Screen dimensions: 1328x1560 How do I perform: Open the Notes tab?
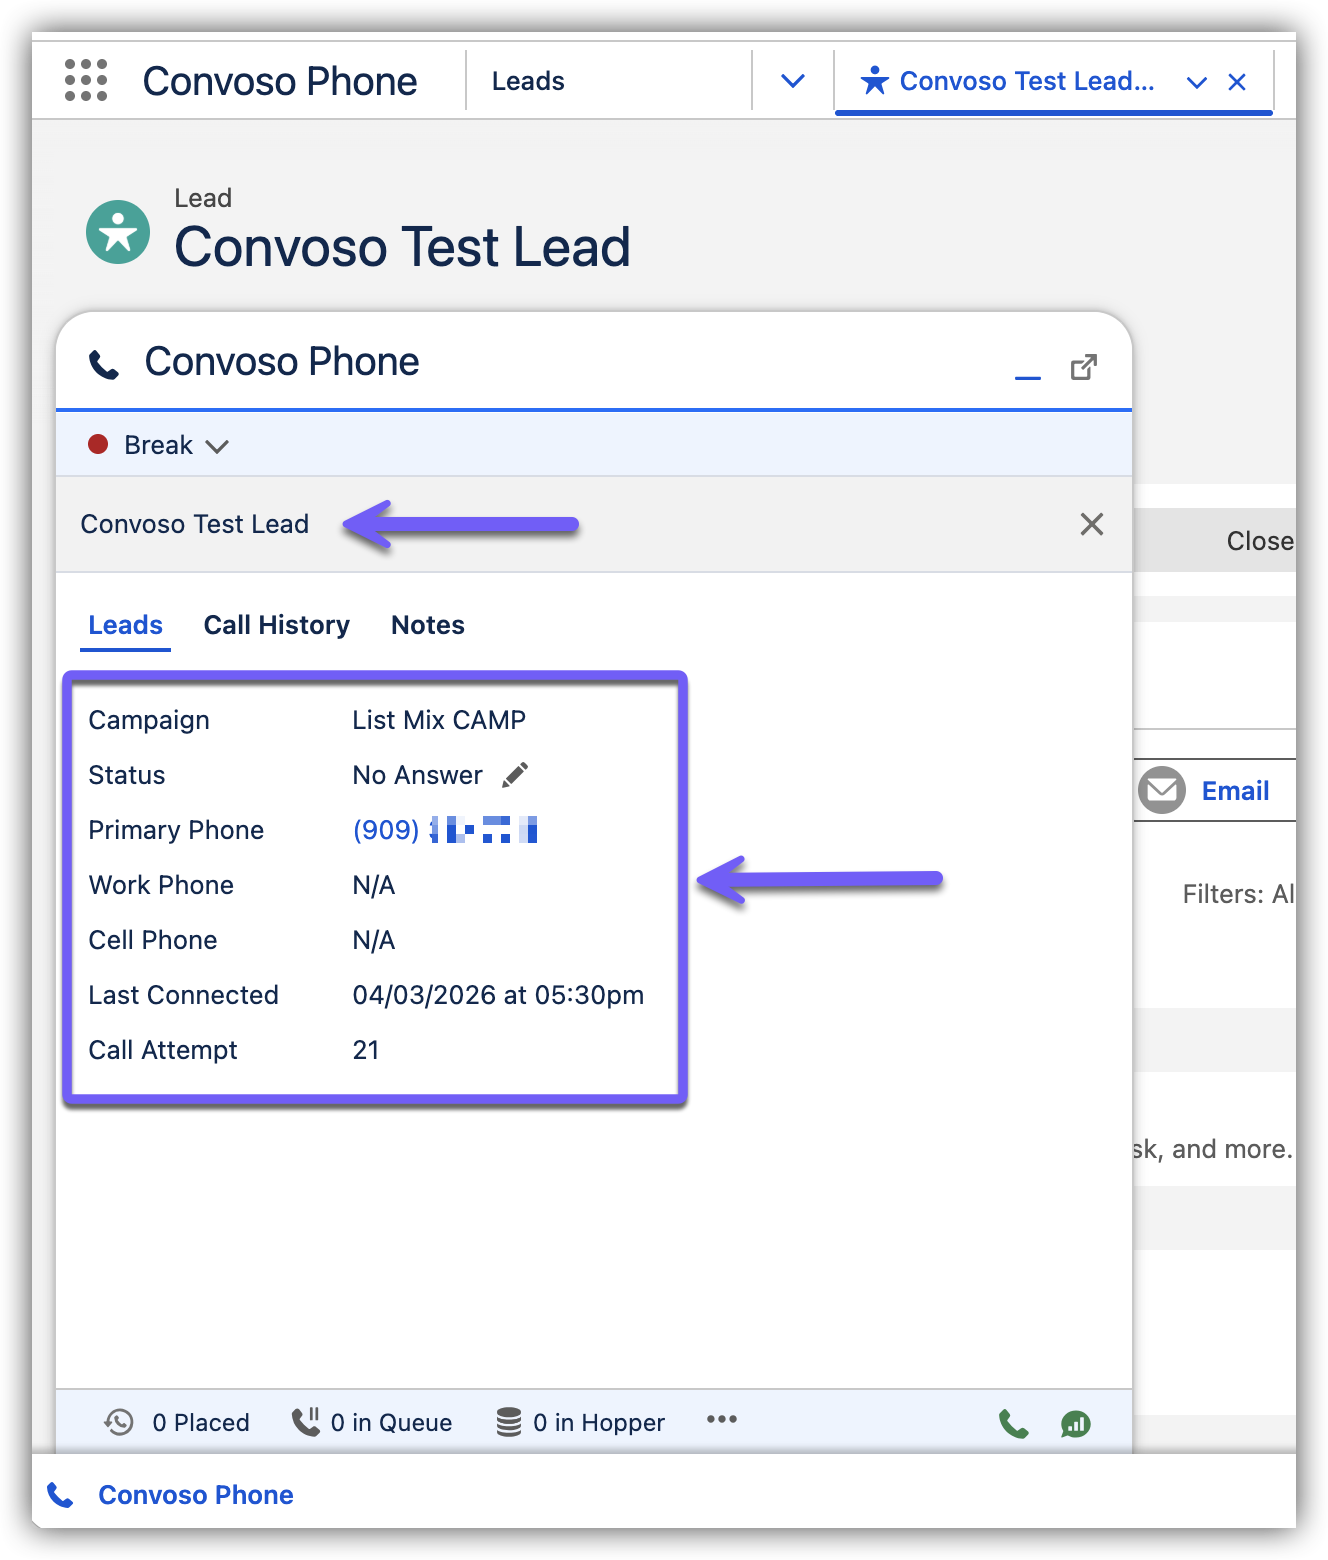(427, 625)
